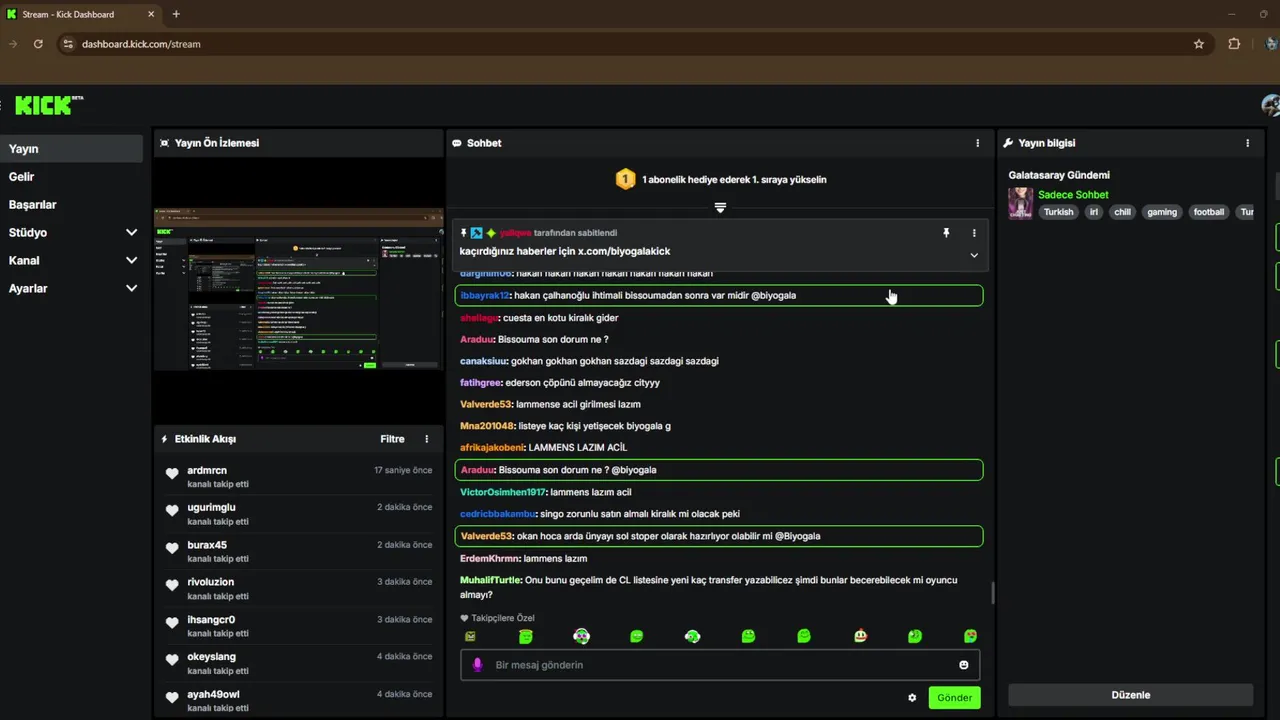Click username VictorOsimhen1917 in chat
Viewport: 1280px width, 720px height.
point(503,492)
